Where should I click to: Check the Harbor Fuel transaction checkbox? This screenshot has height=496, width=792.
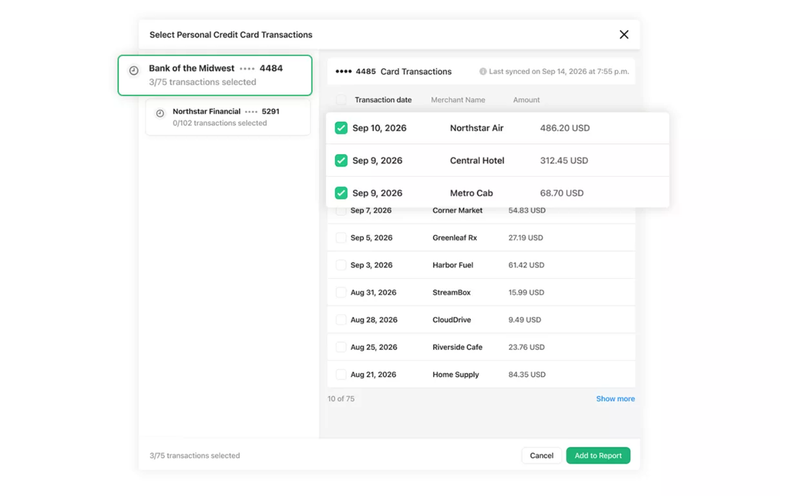click(341, 265)
